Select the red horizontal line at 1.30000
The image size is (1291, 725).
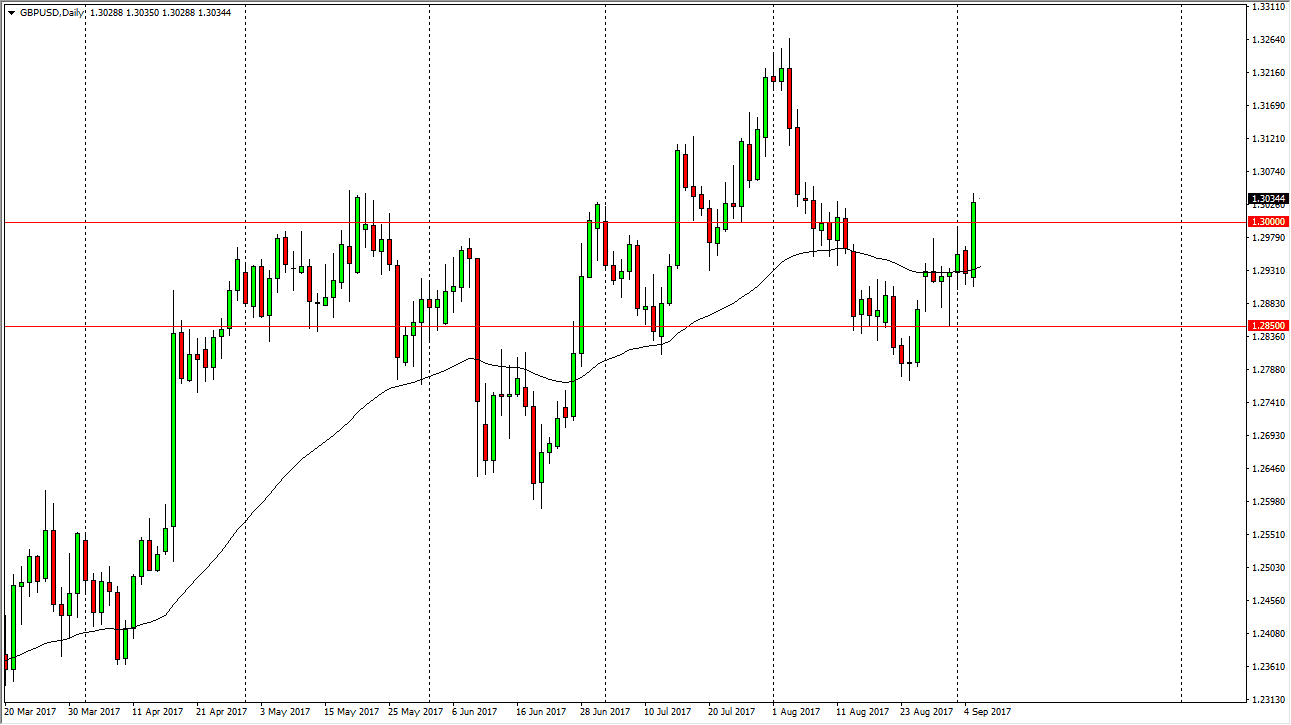pyautogui.click(x=600, y=221)
